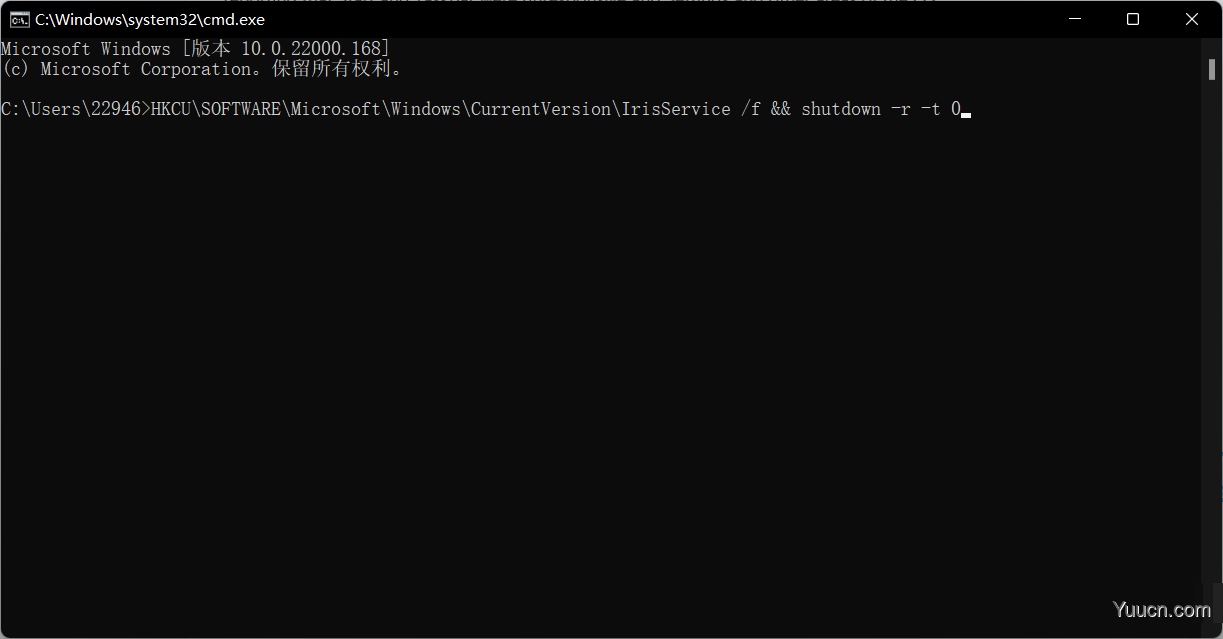The image size is (1223, 639).
Task: Click the word shutdown in the command
Action: (841, 109)
